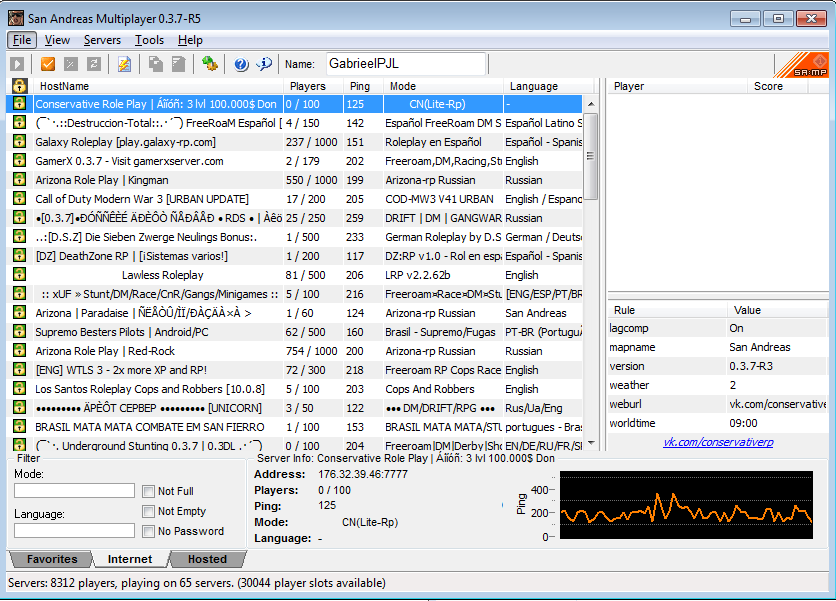The width and height of the screenshot is (836, 601).
Task: Click lock icon beside Lawless Roleplay
Action: tap(20, 275)
